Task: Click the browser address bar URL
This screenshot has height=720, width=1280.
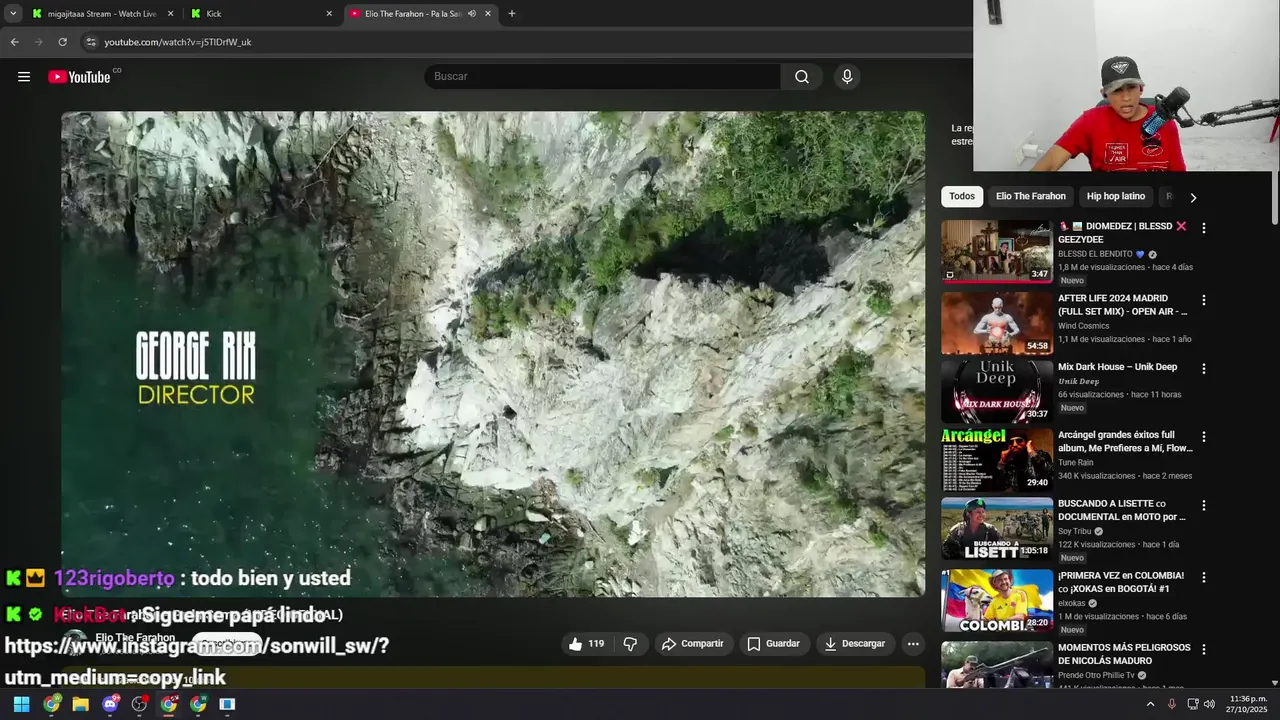Action: point(178,42)
